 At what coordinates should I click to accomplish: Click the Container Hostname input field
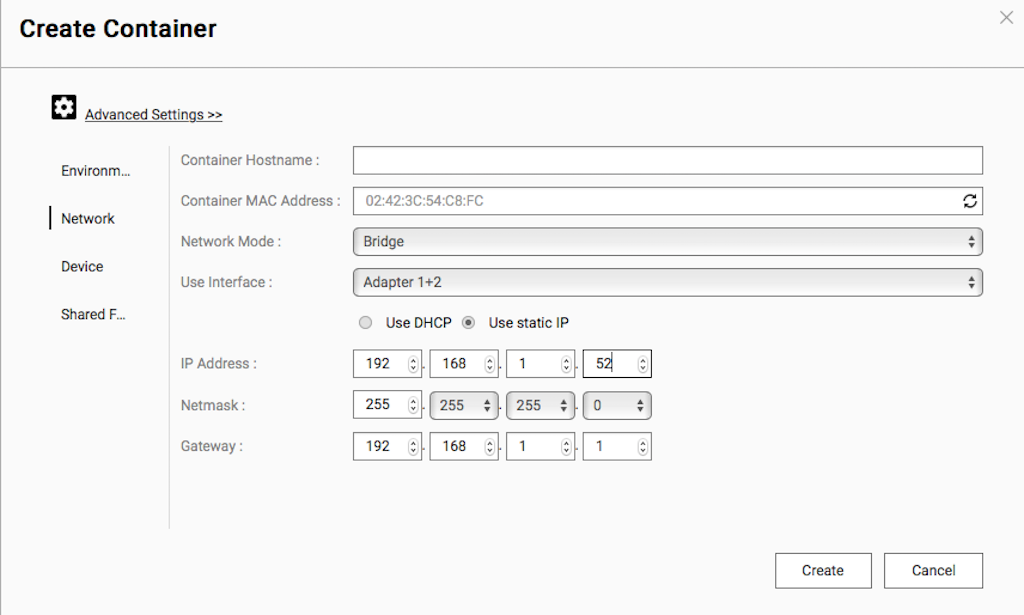click(x=667, y=160)
